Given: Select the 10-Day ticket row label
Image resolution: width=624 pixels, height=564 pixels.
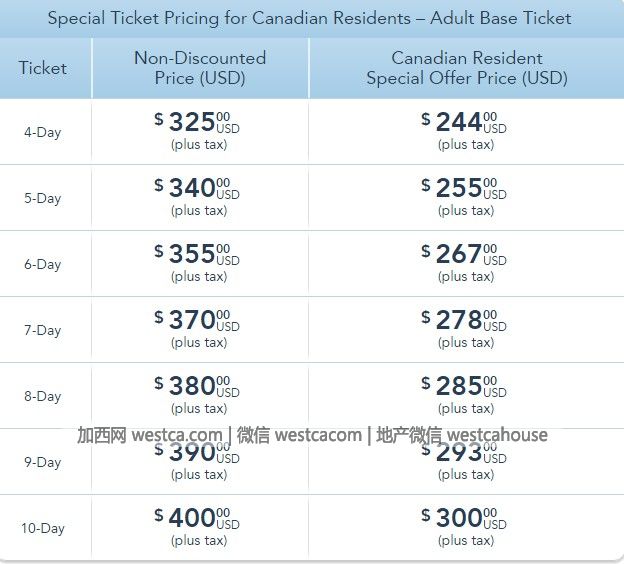Looking at the screenshot, I should click(x=43, y=529).
